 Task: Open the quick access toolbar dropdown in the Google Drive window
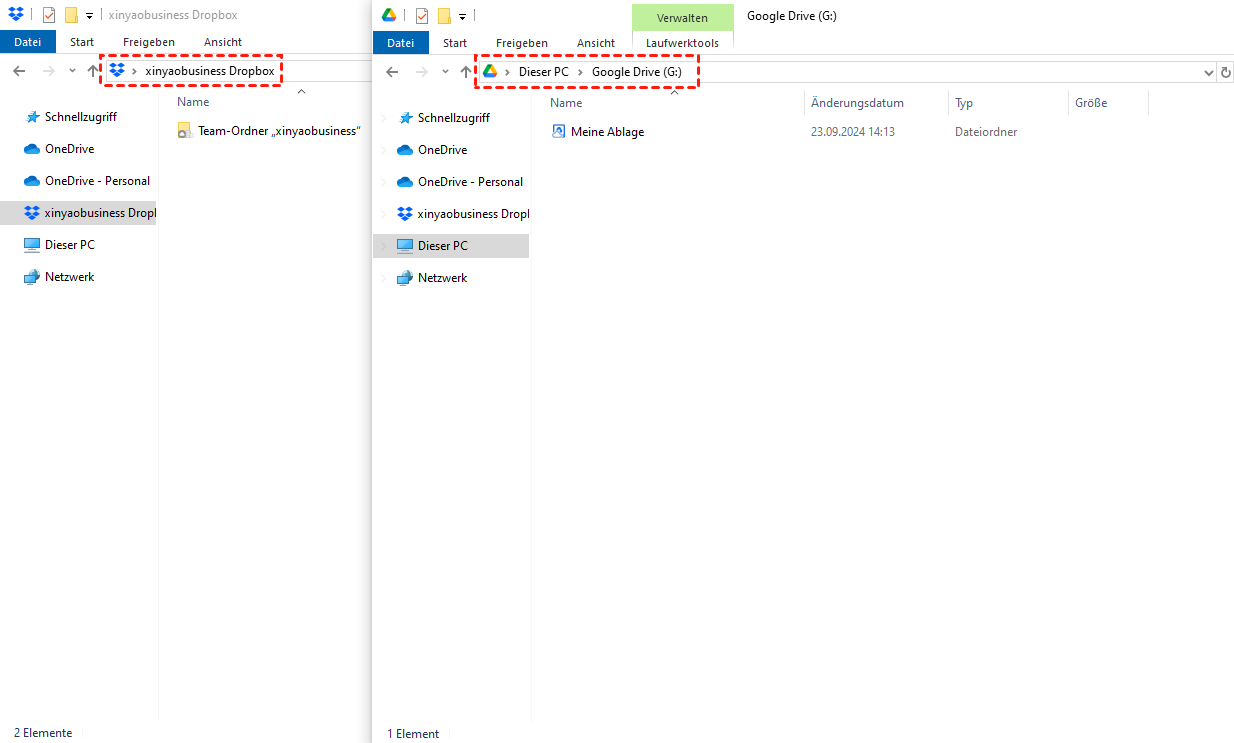[462, 16]
